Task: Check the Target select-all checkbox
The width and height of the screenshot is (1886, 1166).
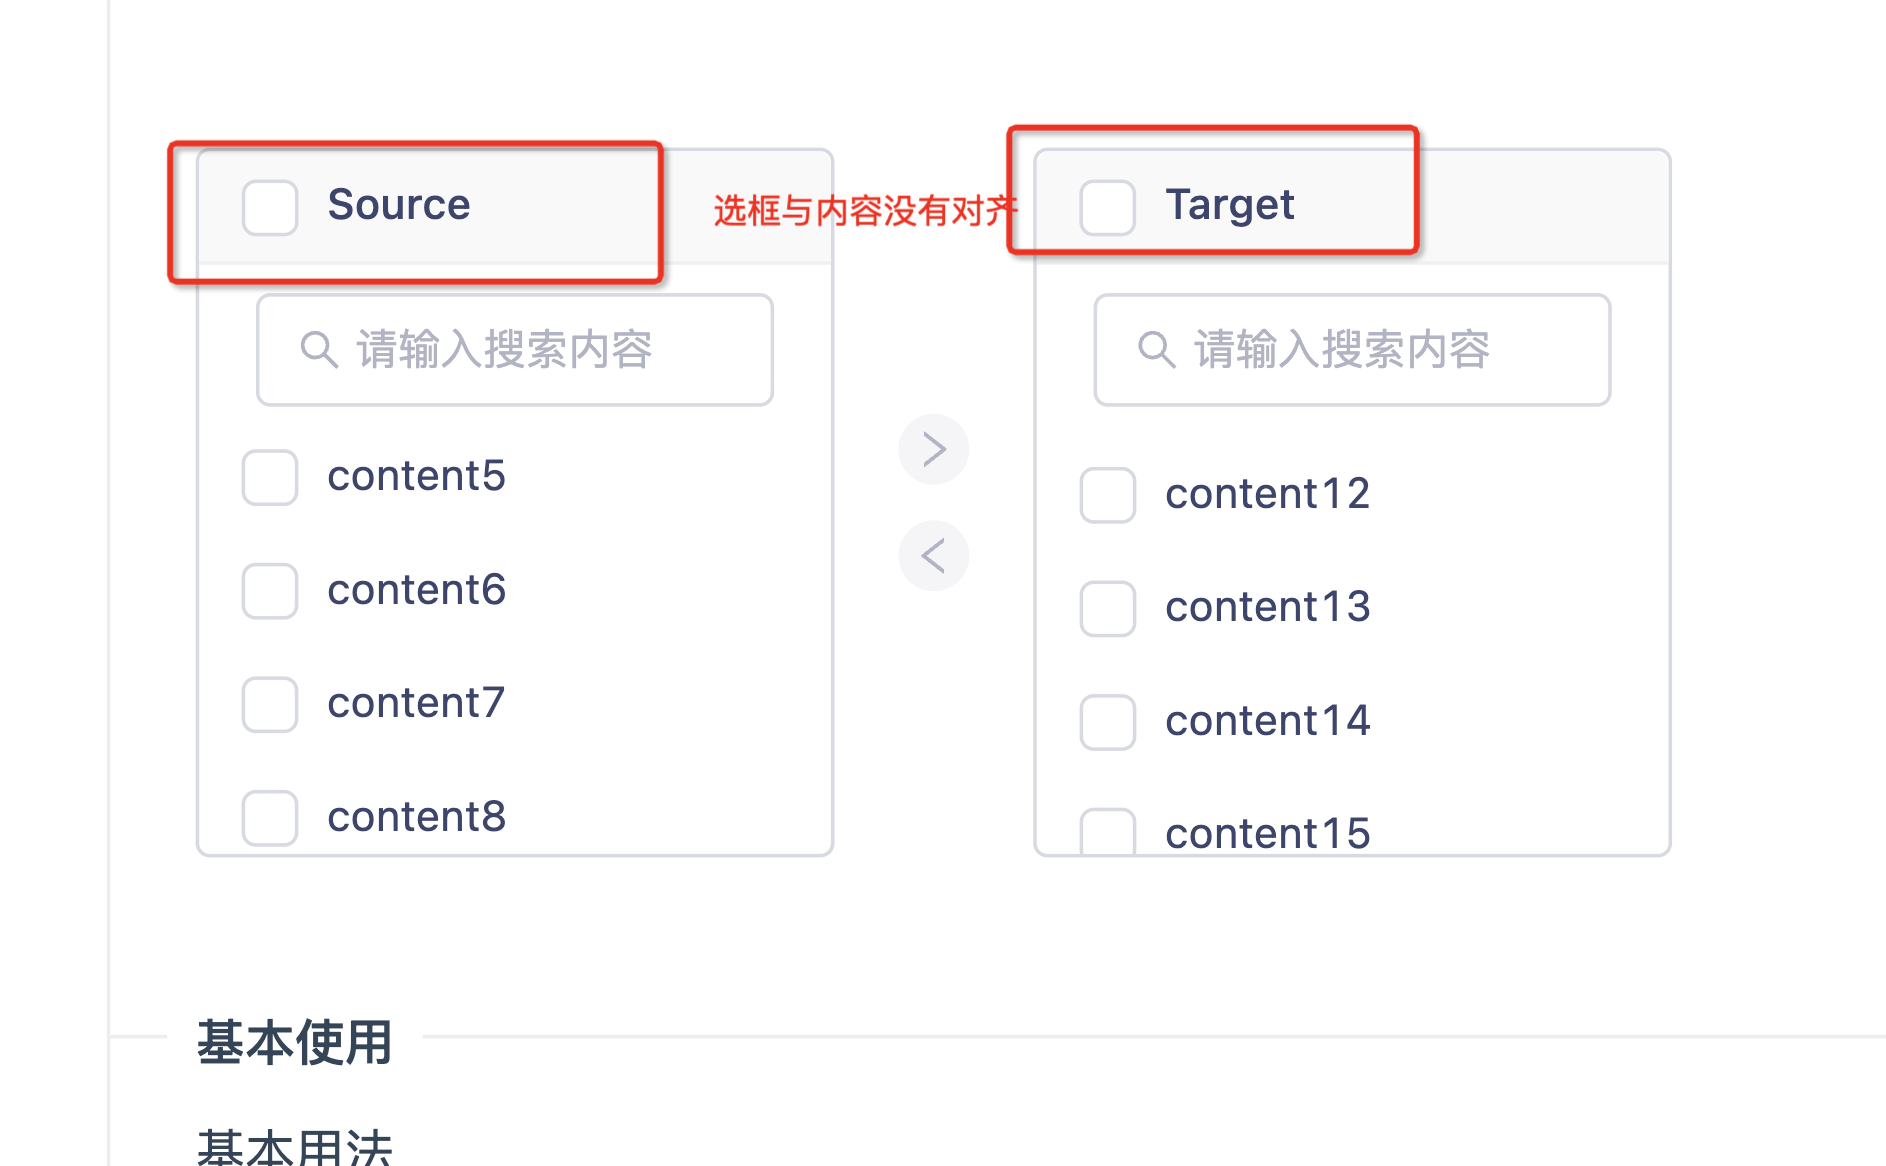Action: [x=1106, y=208]
